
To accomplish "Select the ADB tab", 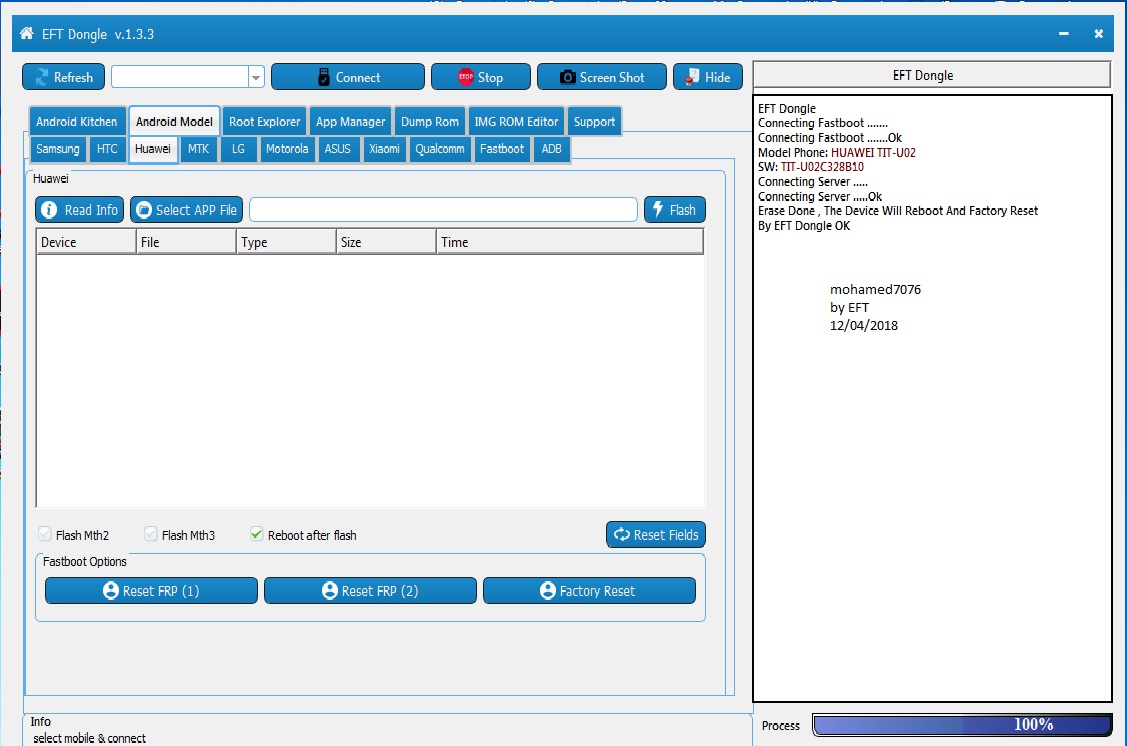I will [551, 149].
